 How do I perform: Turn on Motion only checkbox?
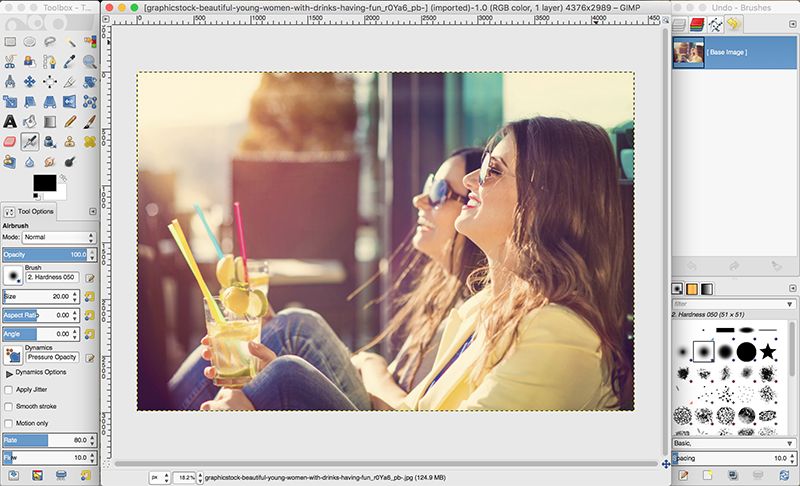[9, 423]
